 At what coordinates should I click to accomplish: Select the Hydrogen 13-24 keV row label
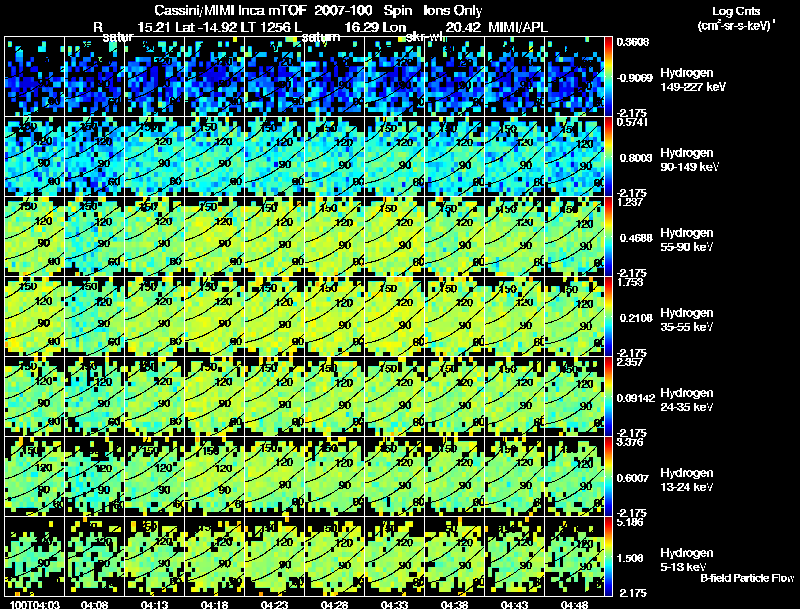686,480
